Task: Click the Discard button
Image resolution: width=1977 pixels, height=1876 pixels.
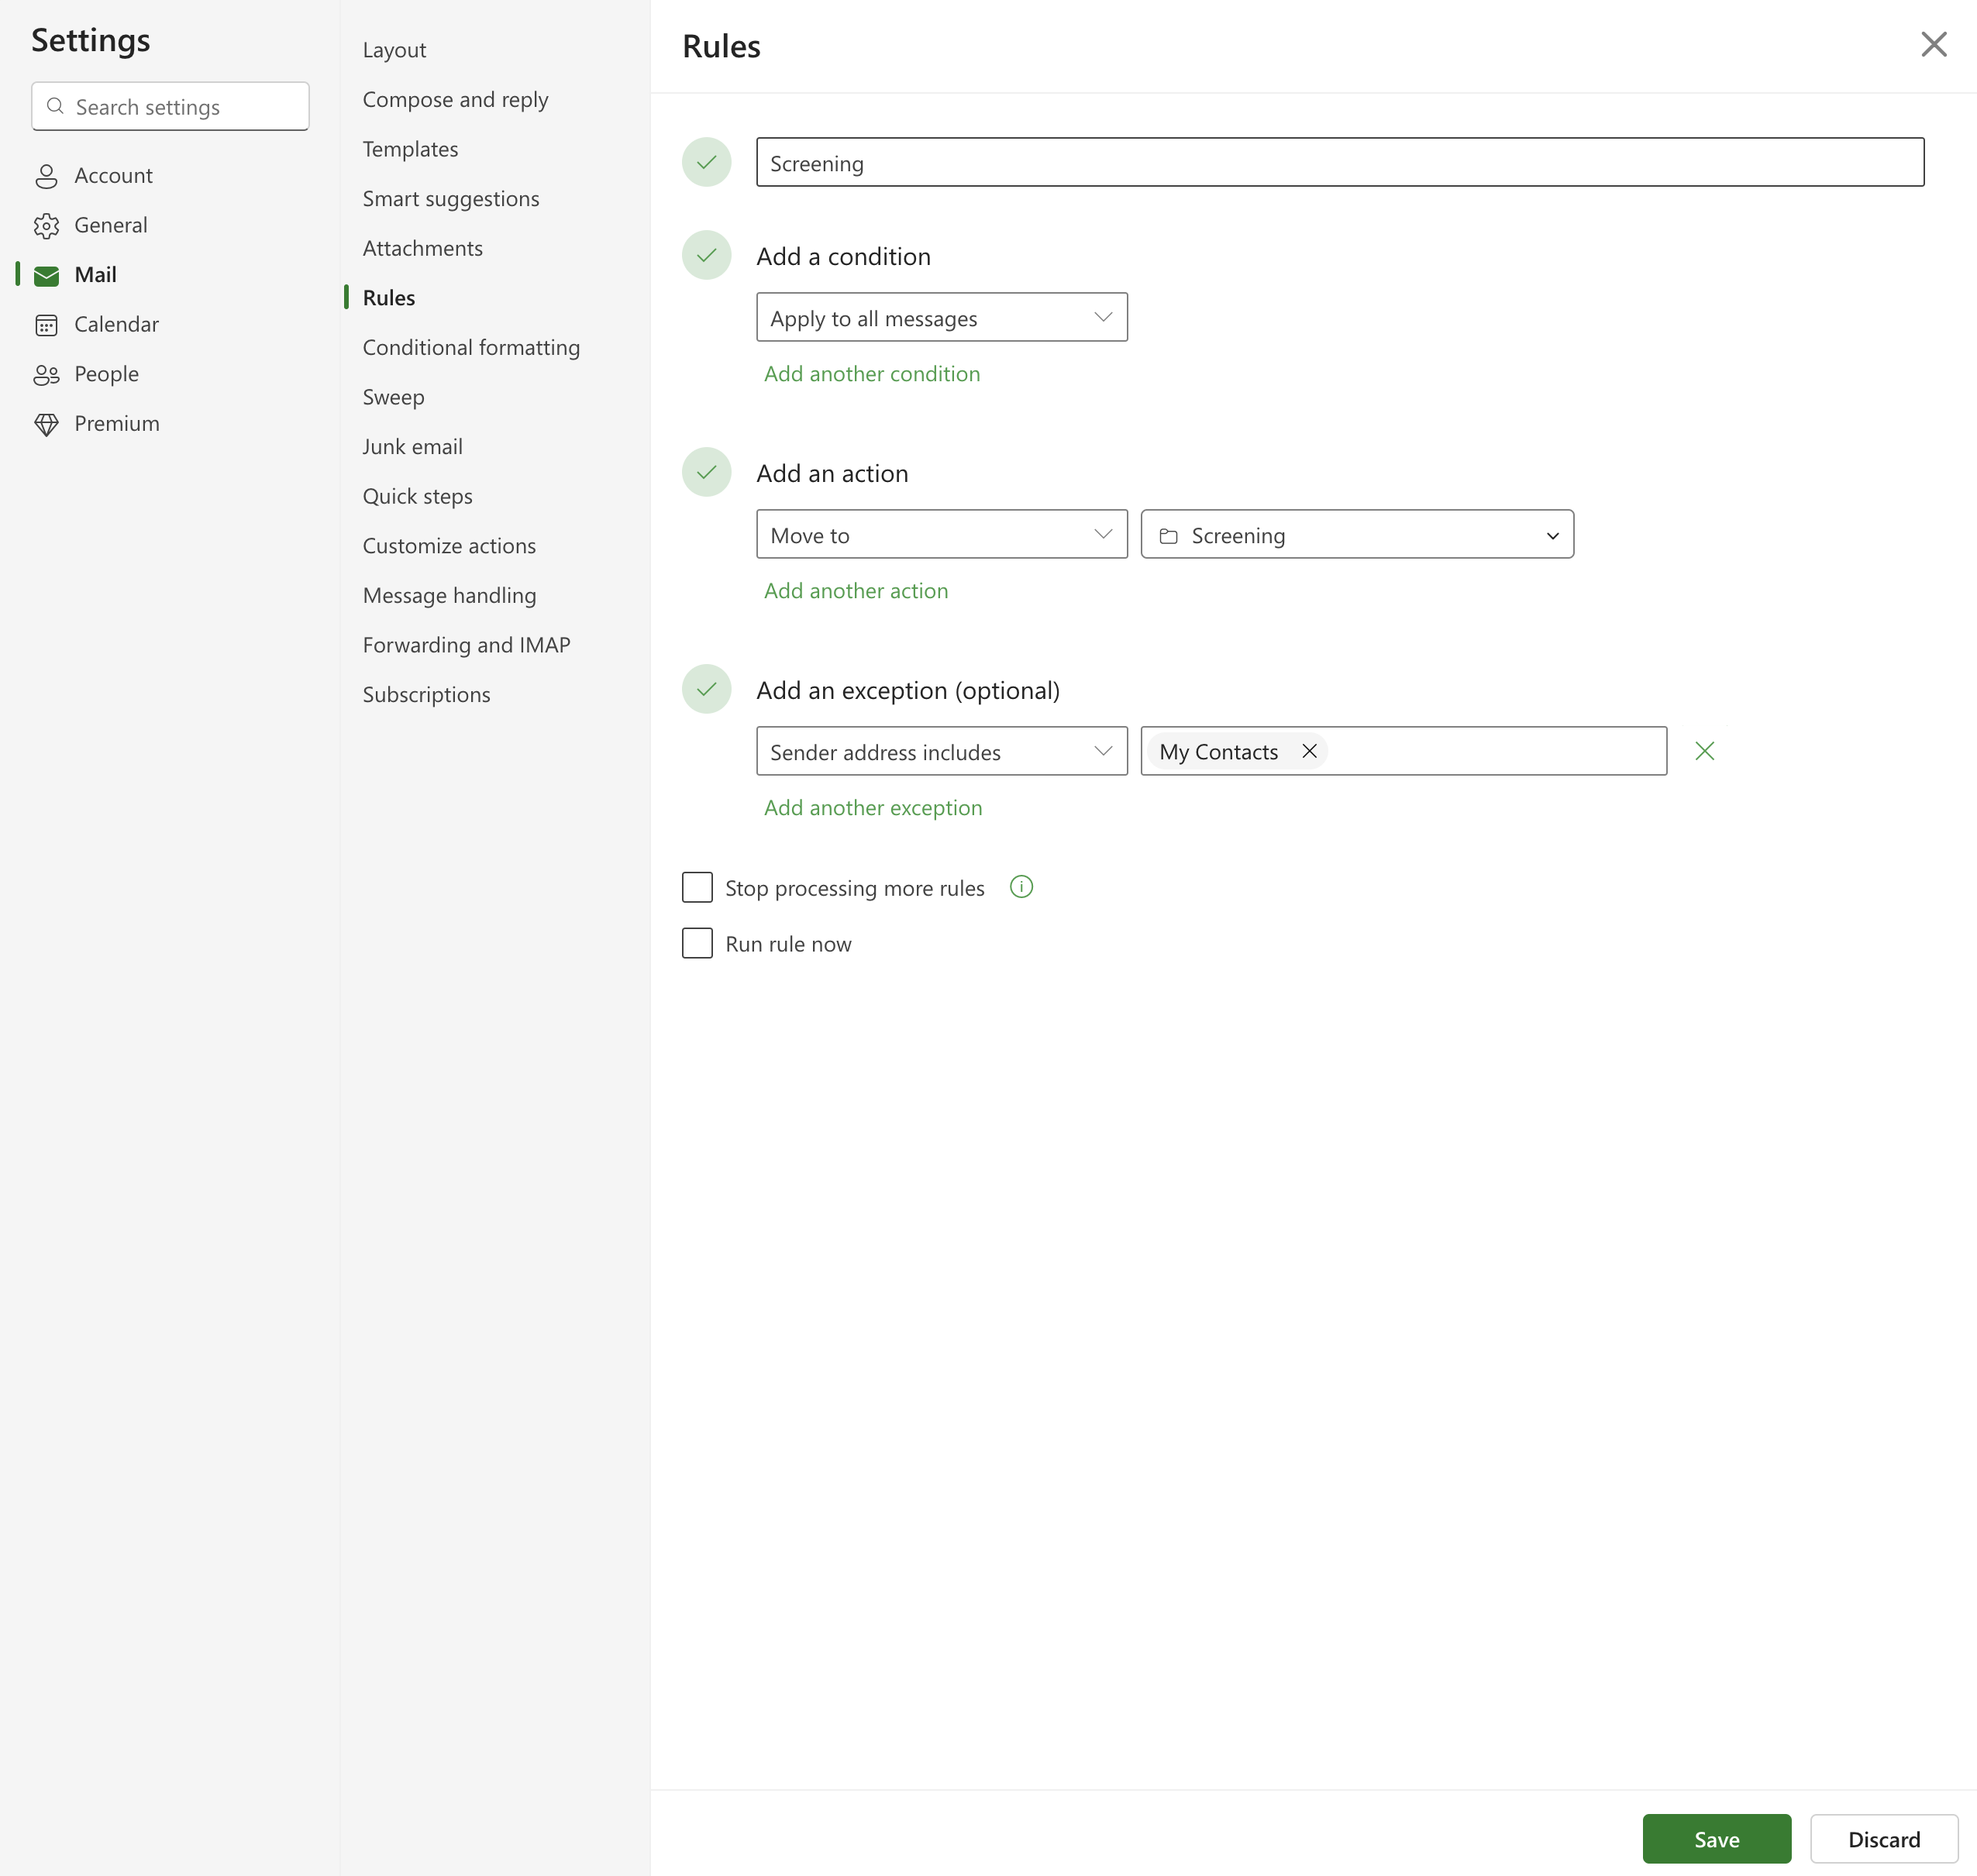Action: 1883,1839
